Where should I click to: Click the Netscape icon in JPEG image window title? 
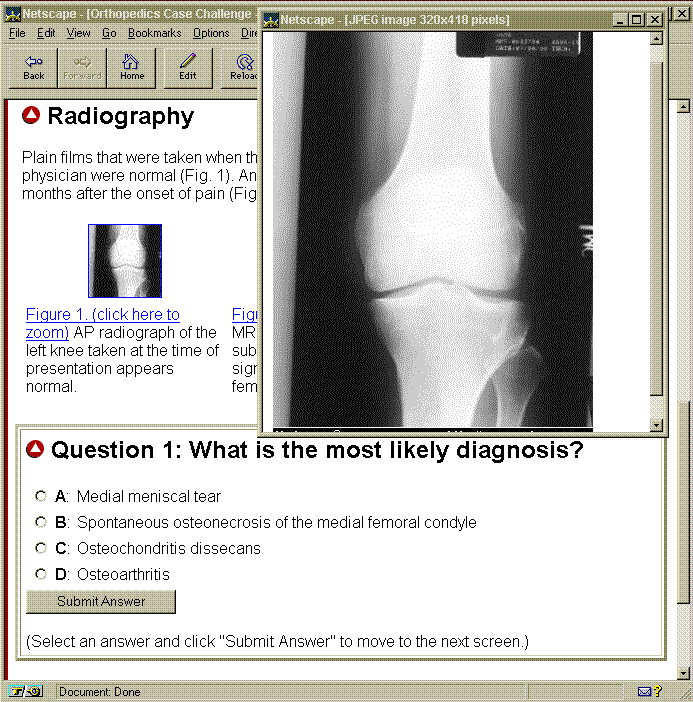tap(271, 20)
